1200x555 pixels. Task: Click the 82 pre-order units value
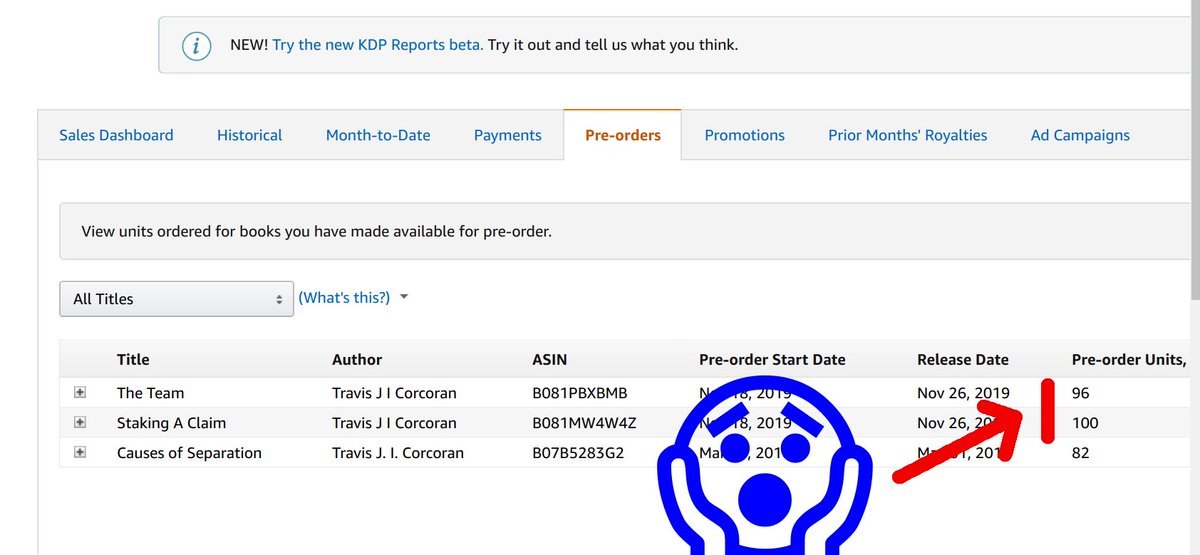click(1081, 453)
